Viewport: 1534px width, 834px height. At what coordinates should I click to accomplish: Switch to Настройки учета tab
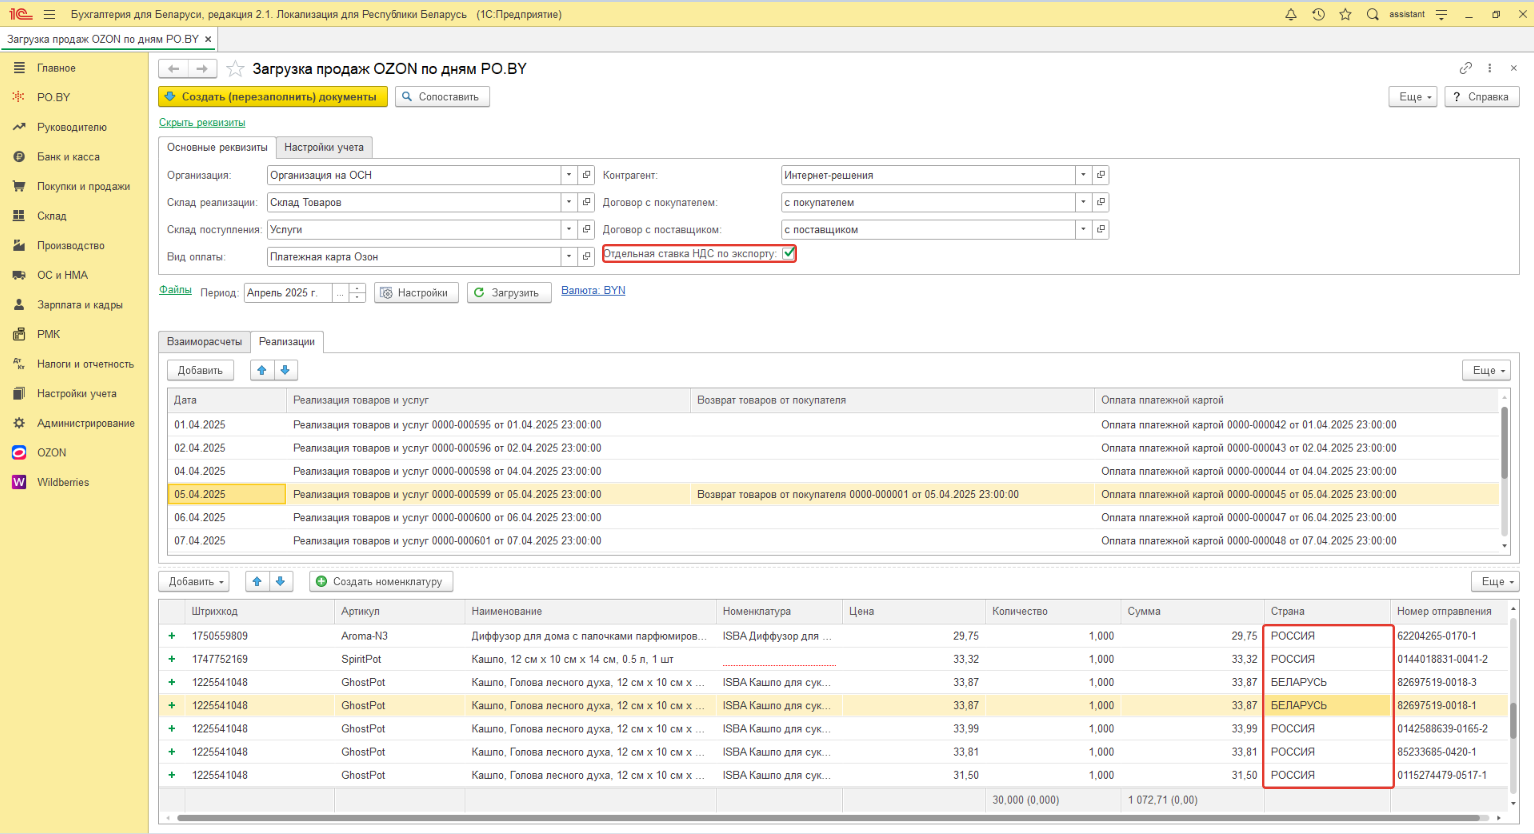click(x=324, y=147)
